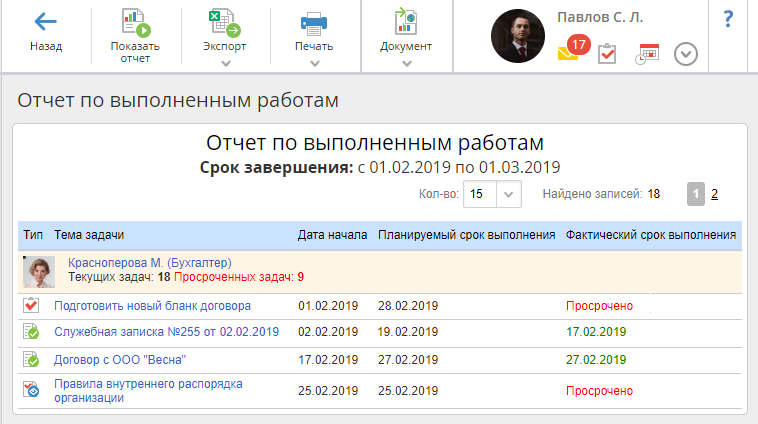Select page 1 pagination button
Image resolution: width=758 pixels, height=424 pixels.
pyautogui.click(x=696, y=194)
